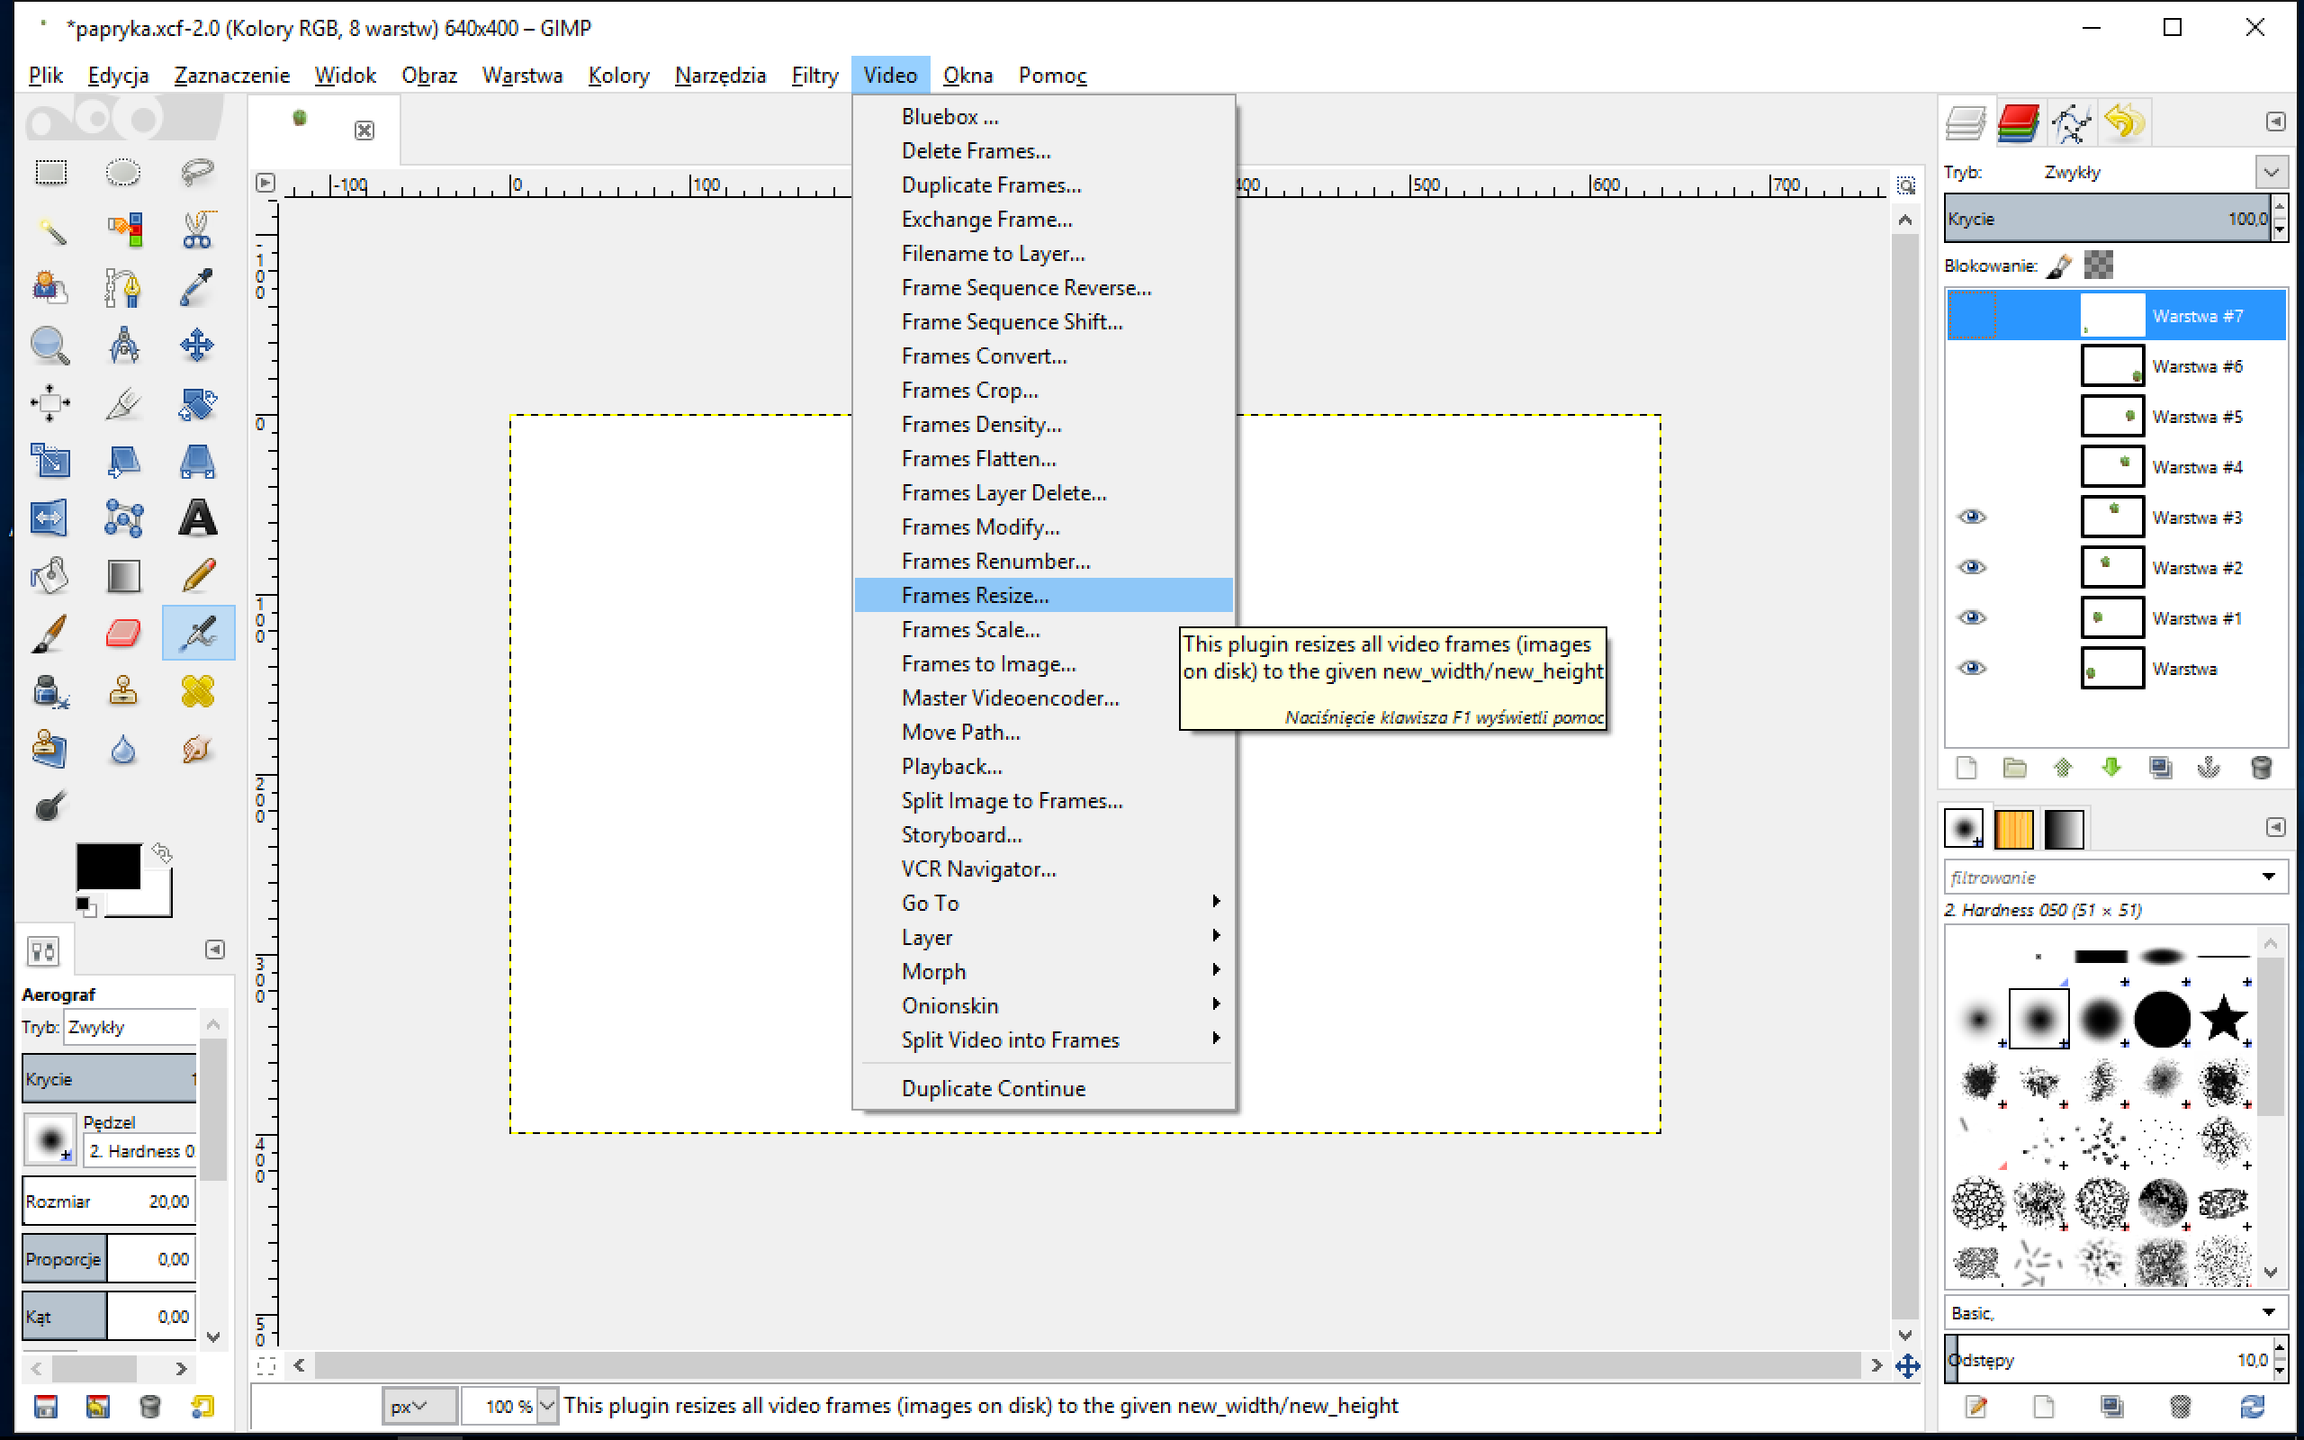
Task: Toggle visibility of Warstwa #1
Action: [x=1971, y=618]
